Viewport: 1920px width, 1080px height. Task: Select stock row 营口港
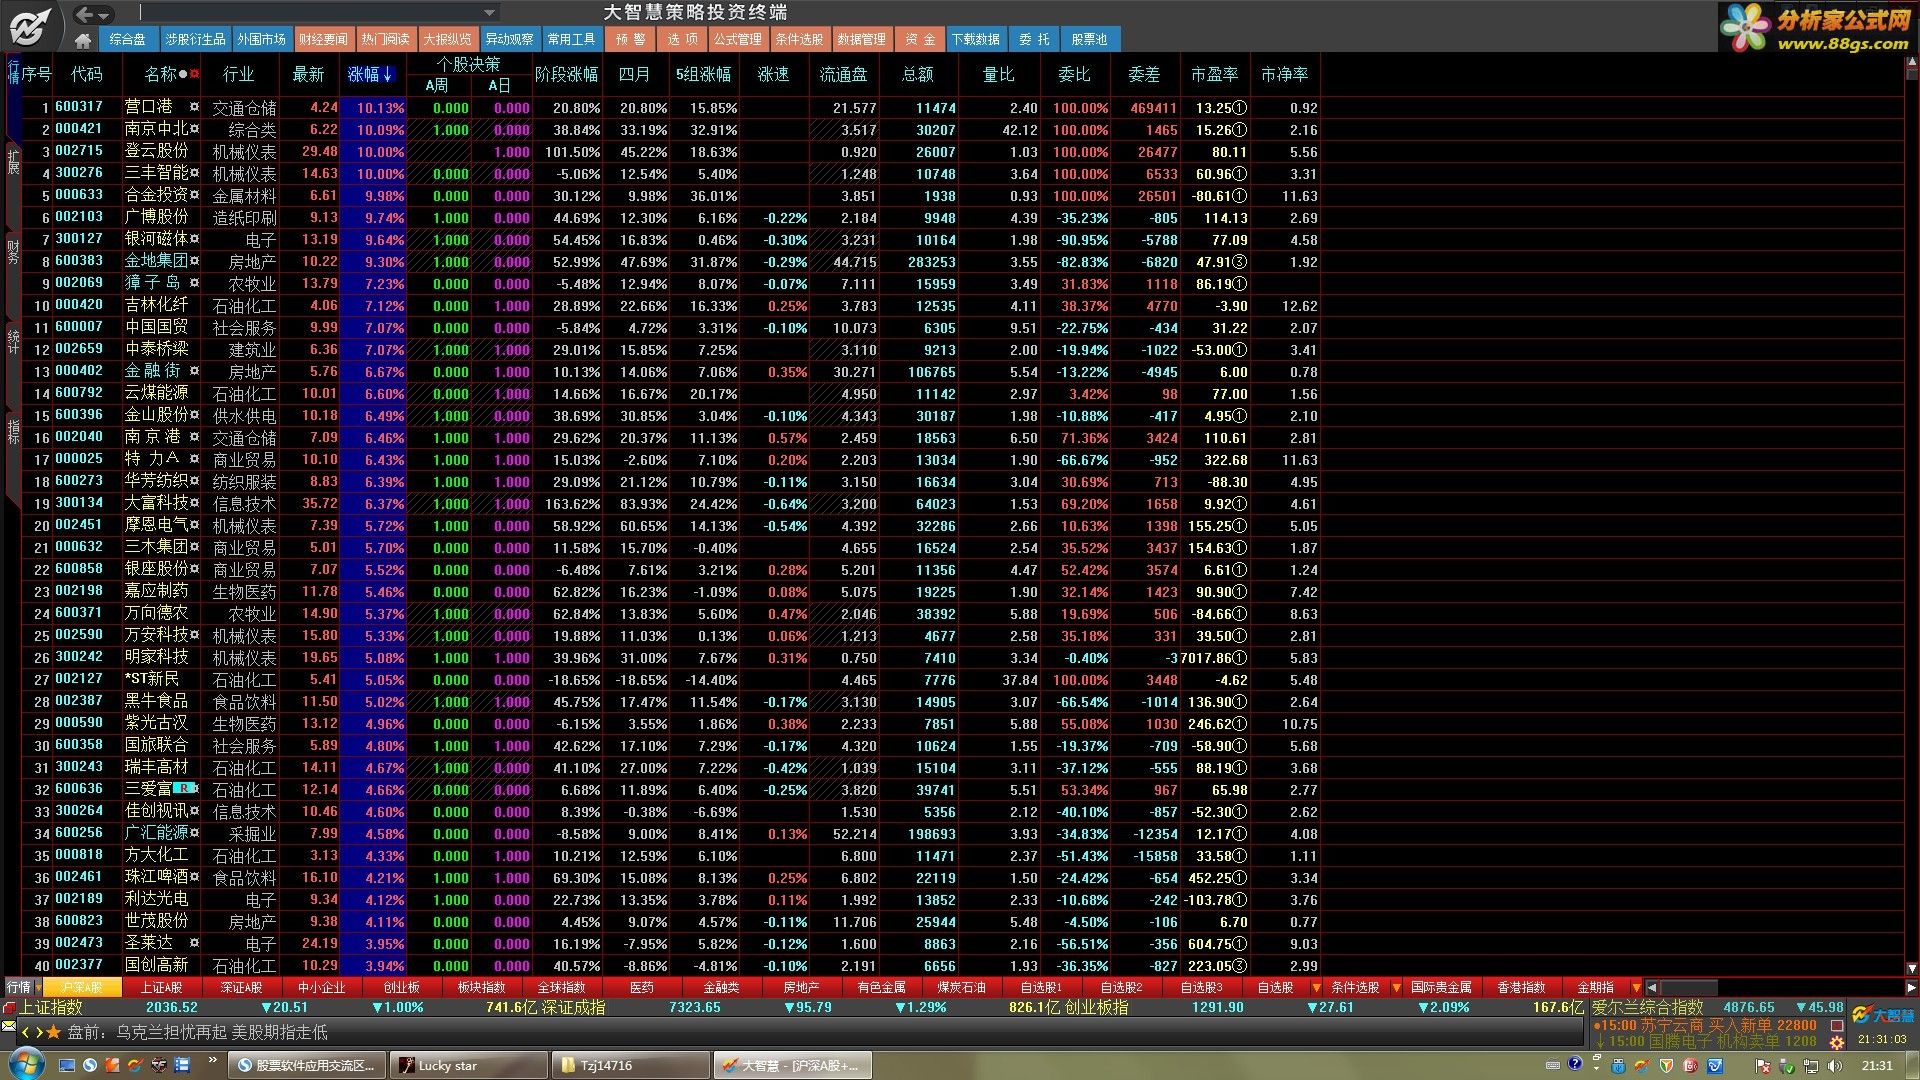click(x=670, y=107)
